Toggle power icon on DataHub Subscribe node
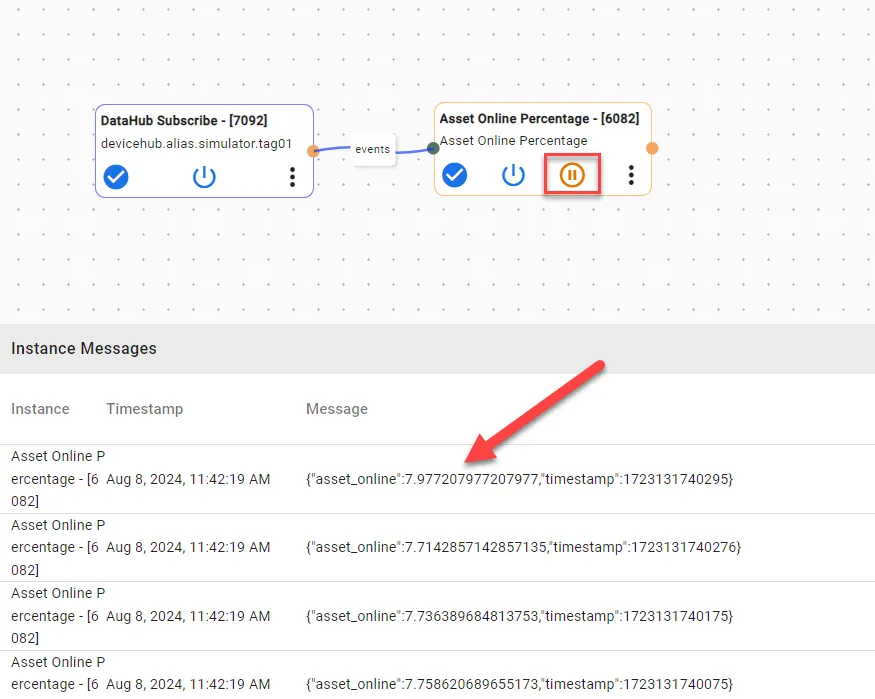This screenshot has width=875, height=699. pos(204,177)
